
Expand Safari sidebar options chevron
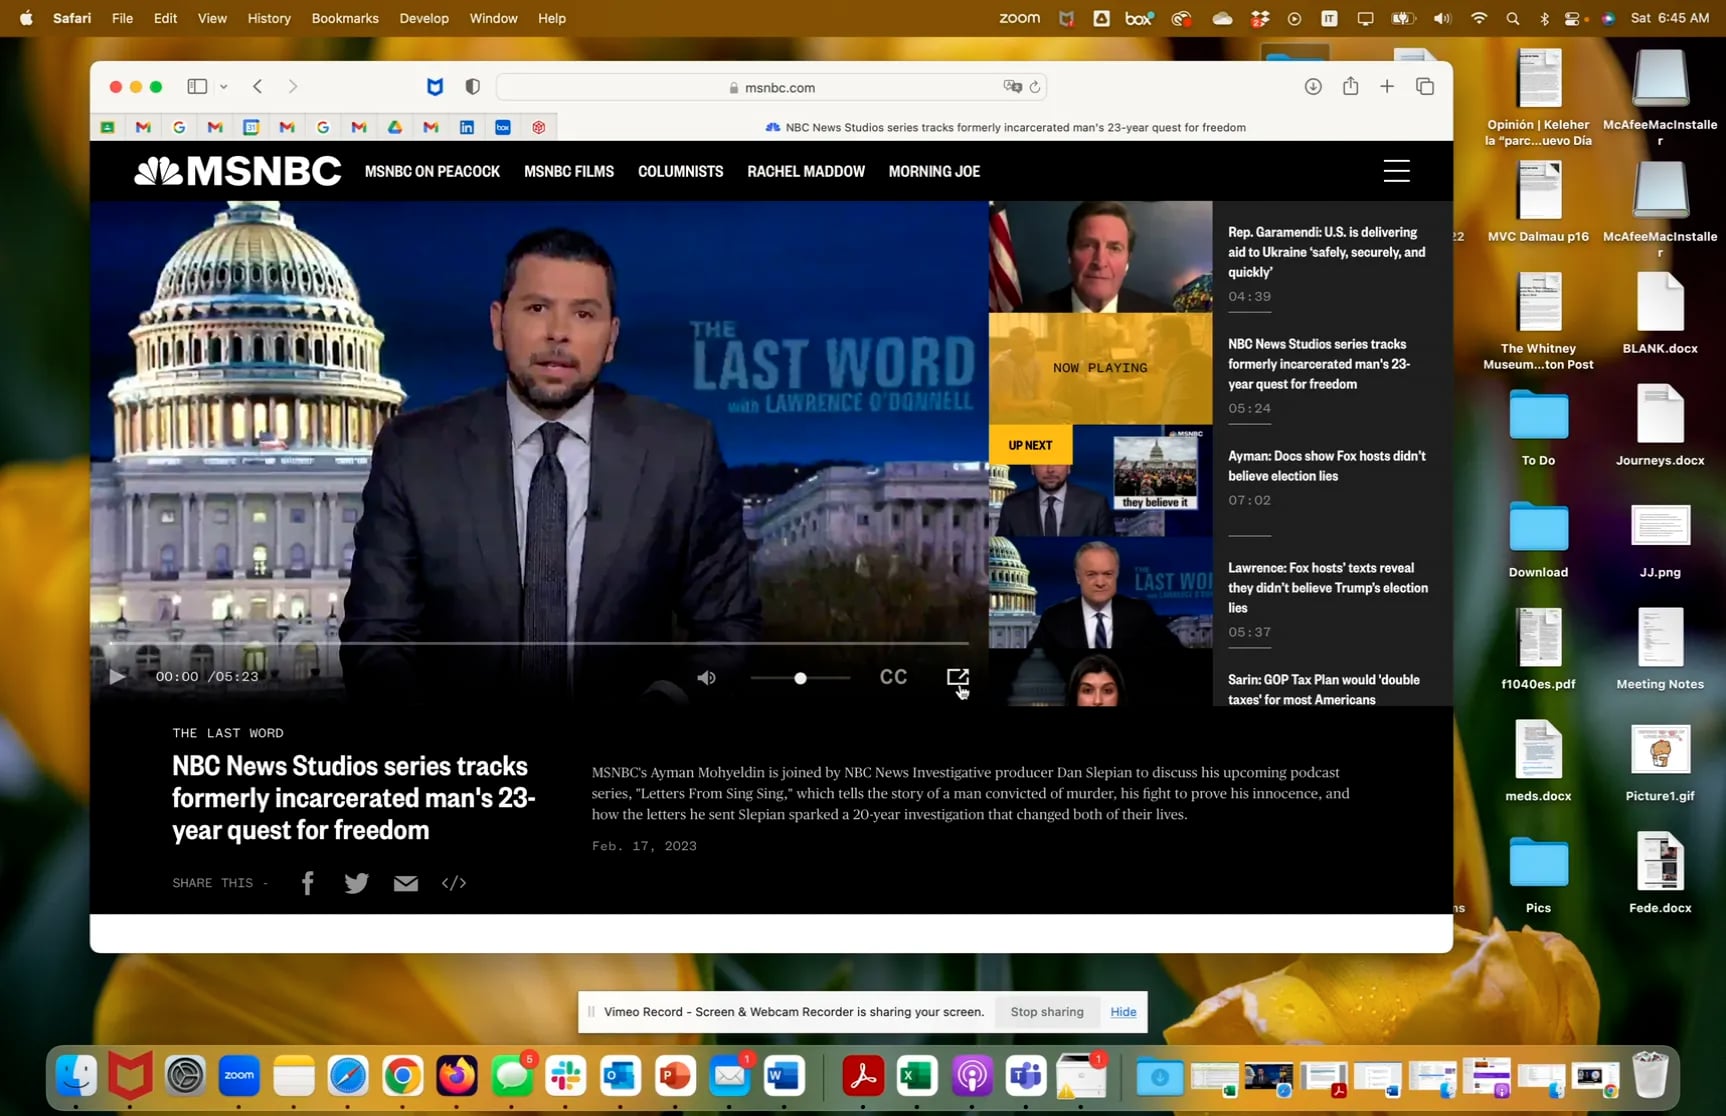(x=224, y=87)
